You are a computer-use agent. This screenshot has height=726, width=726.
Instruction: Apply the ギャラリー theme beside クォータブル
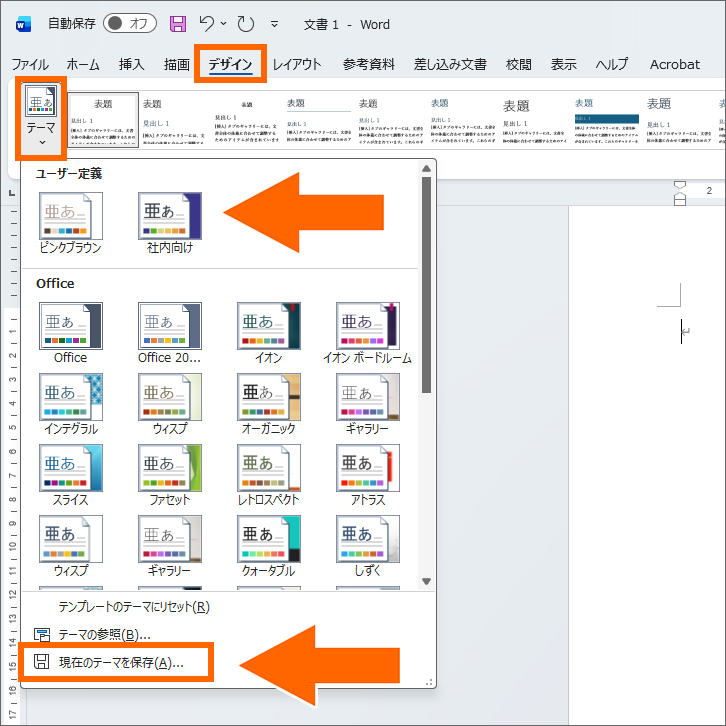169,546
